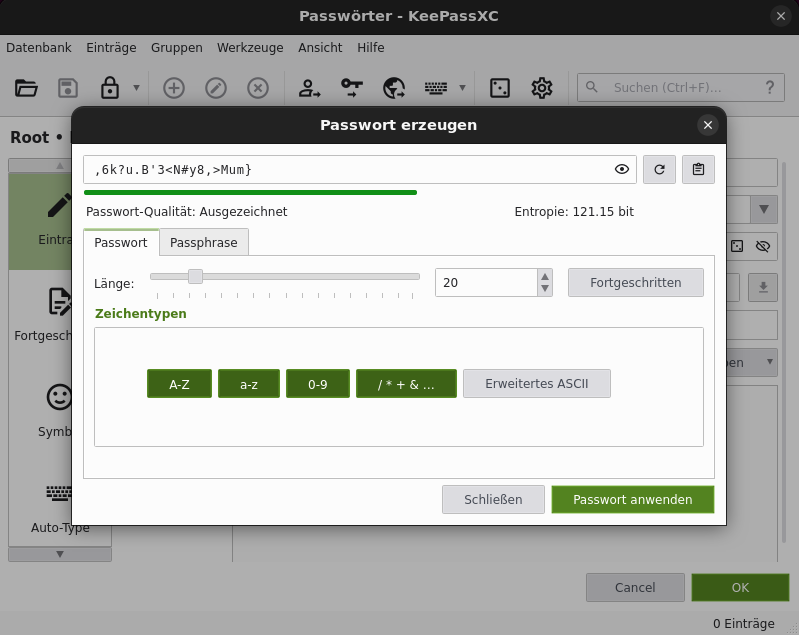Toggle a-z lowercase character type
The height and width of the screenshot is (635, 799).
click(x=249, y=384)
